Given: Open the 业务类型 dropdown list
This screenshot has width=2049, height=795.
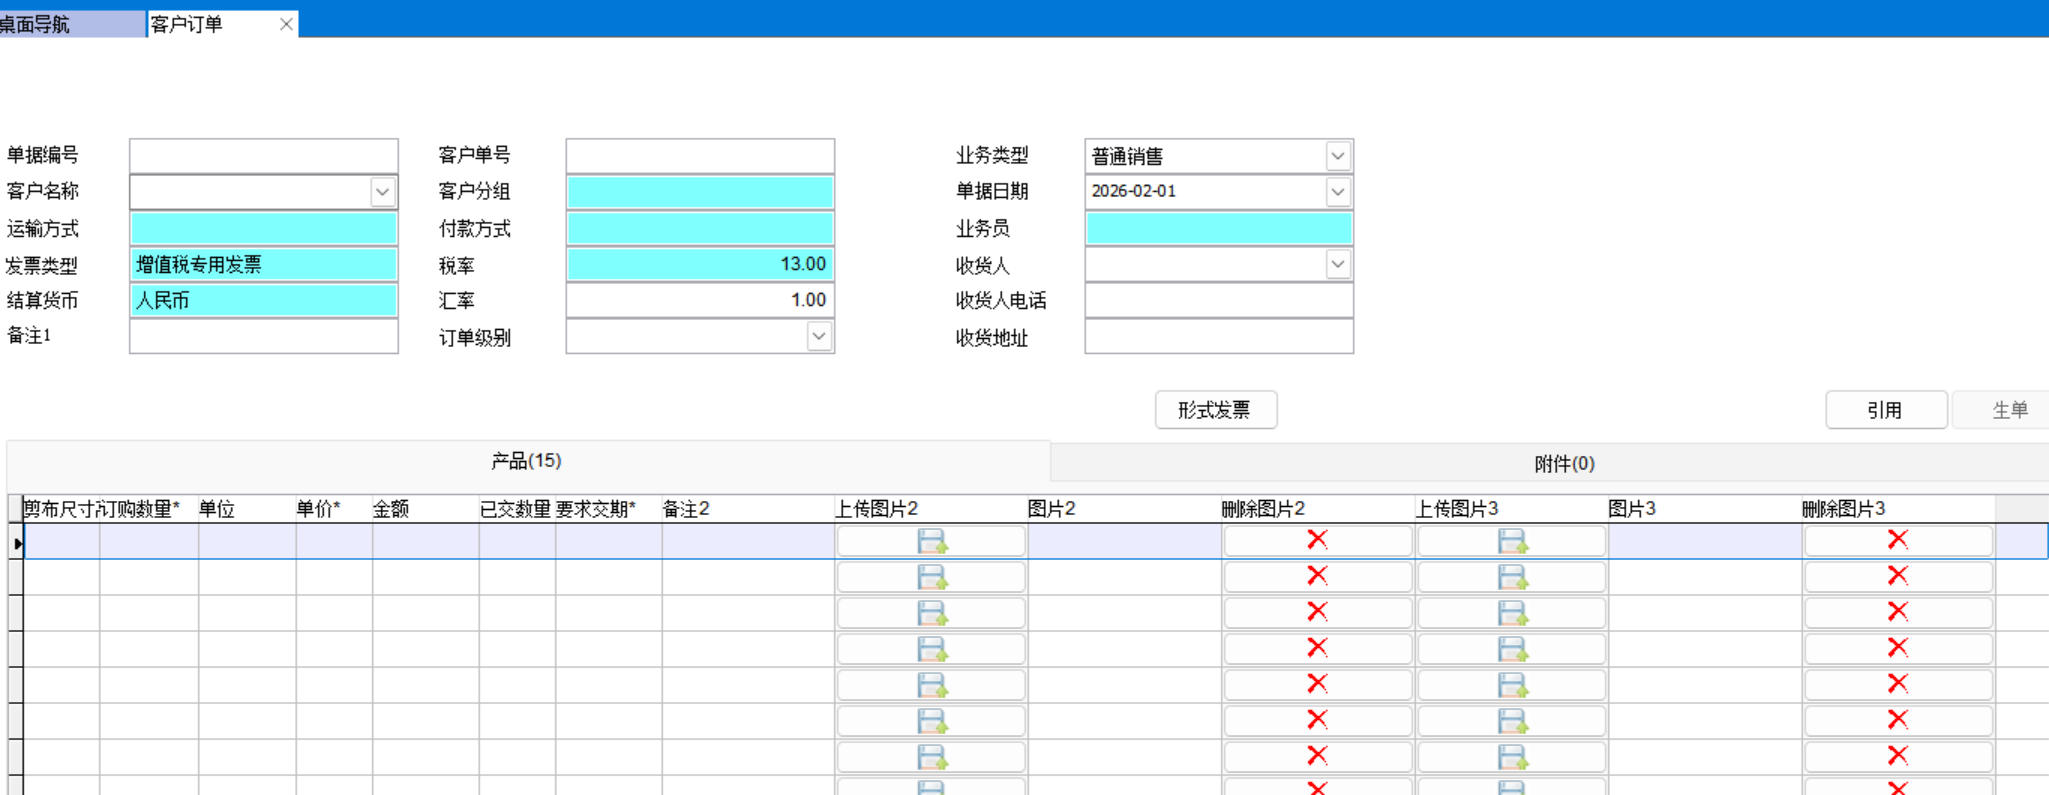Looking at the screenshot, I should tap(1337, 156).
